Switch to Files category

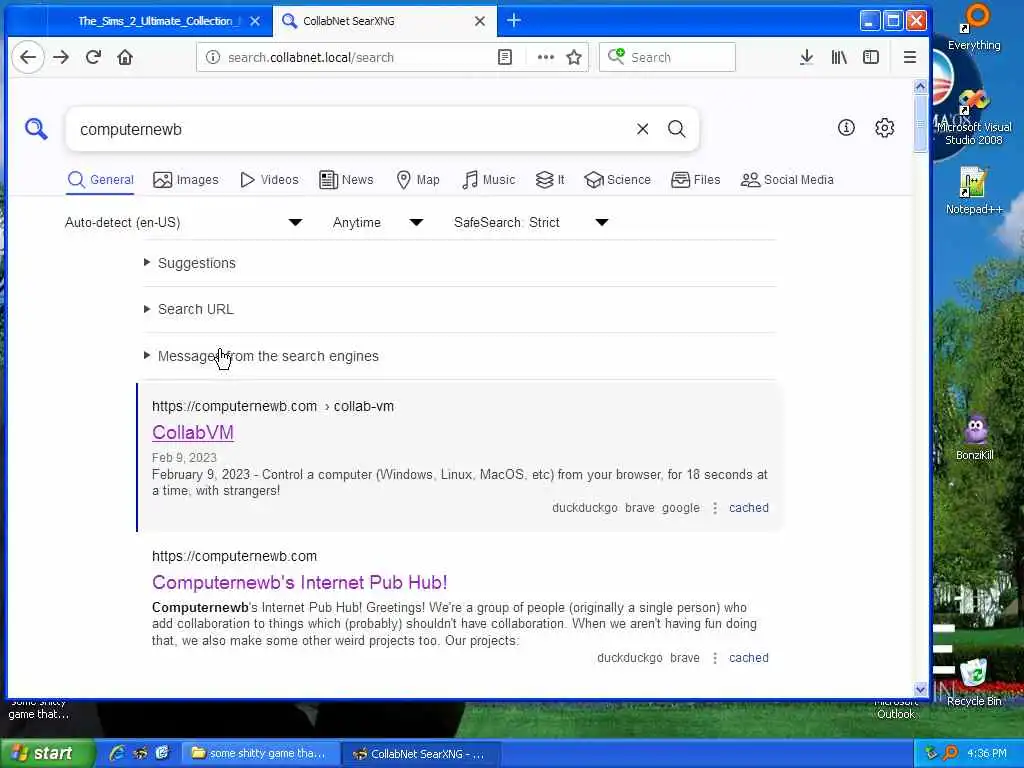coord(696,180)
